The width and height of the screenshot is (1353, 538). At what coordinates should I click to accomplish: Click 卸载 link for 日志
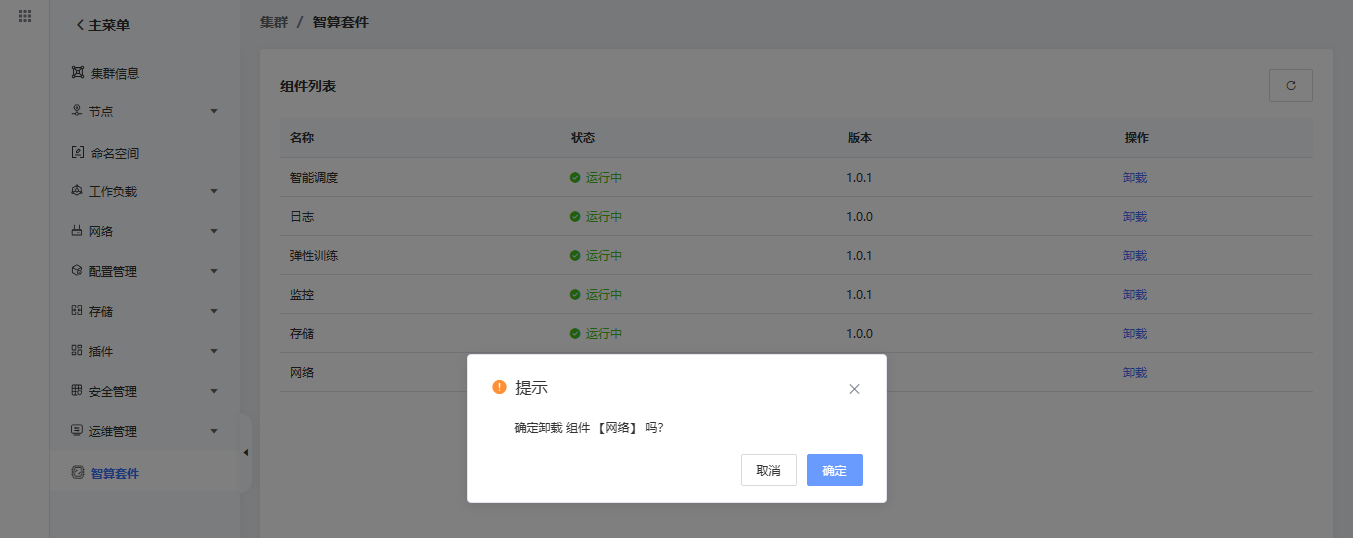pyautogui.click(x=1135, y=217)
